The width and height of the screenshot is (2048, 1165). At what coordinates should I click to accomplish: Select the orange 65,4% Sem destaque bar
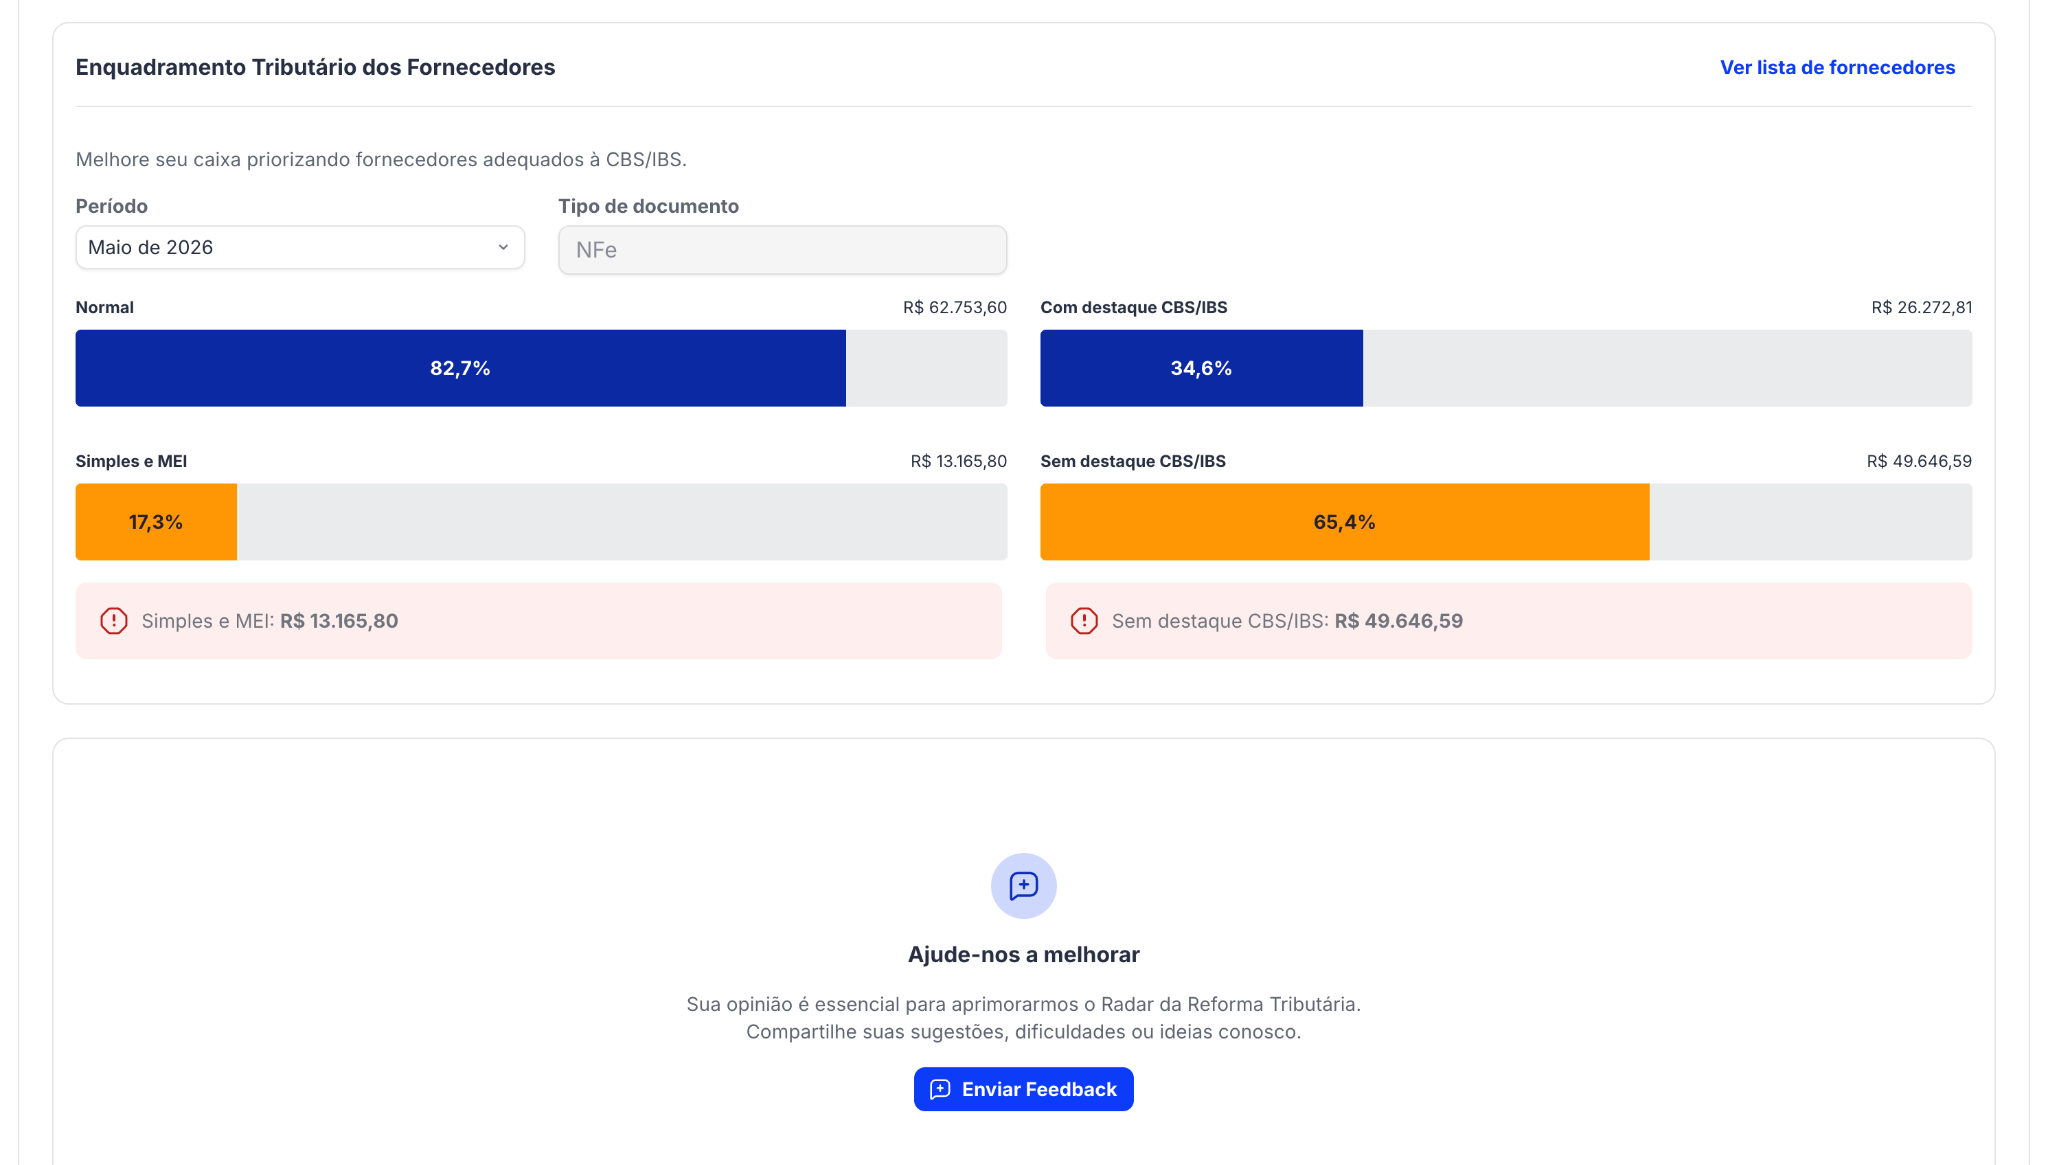1344,522
